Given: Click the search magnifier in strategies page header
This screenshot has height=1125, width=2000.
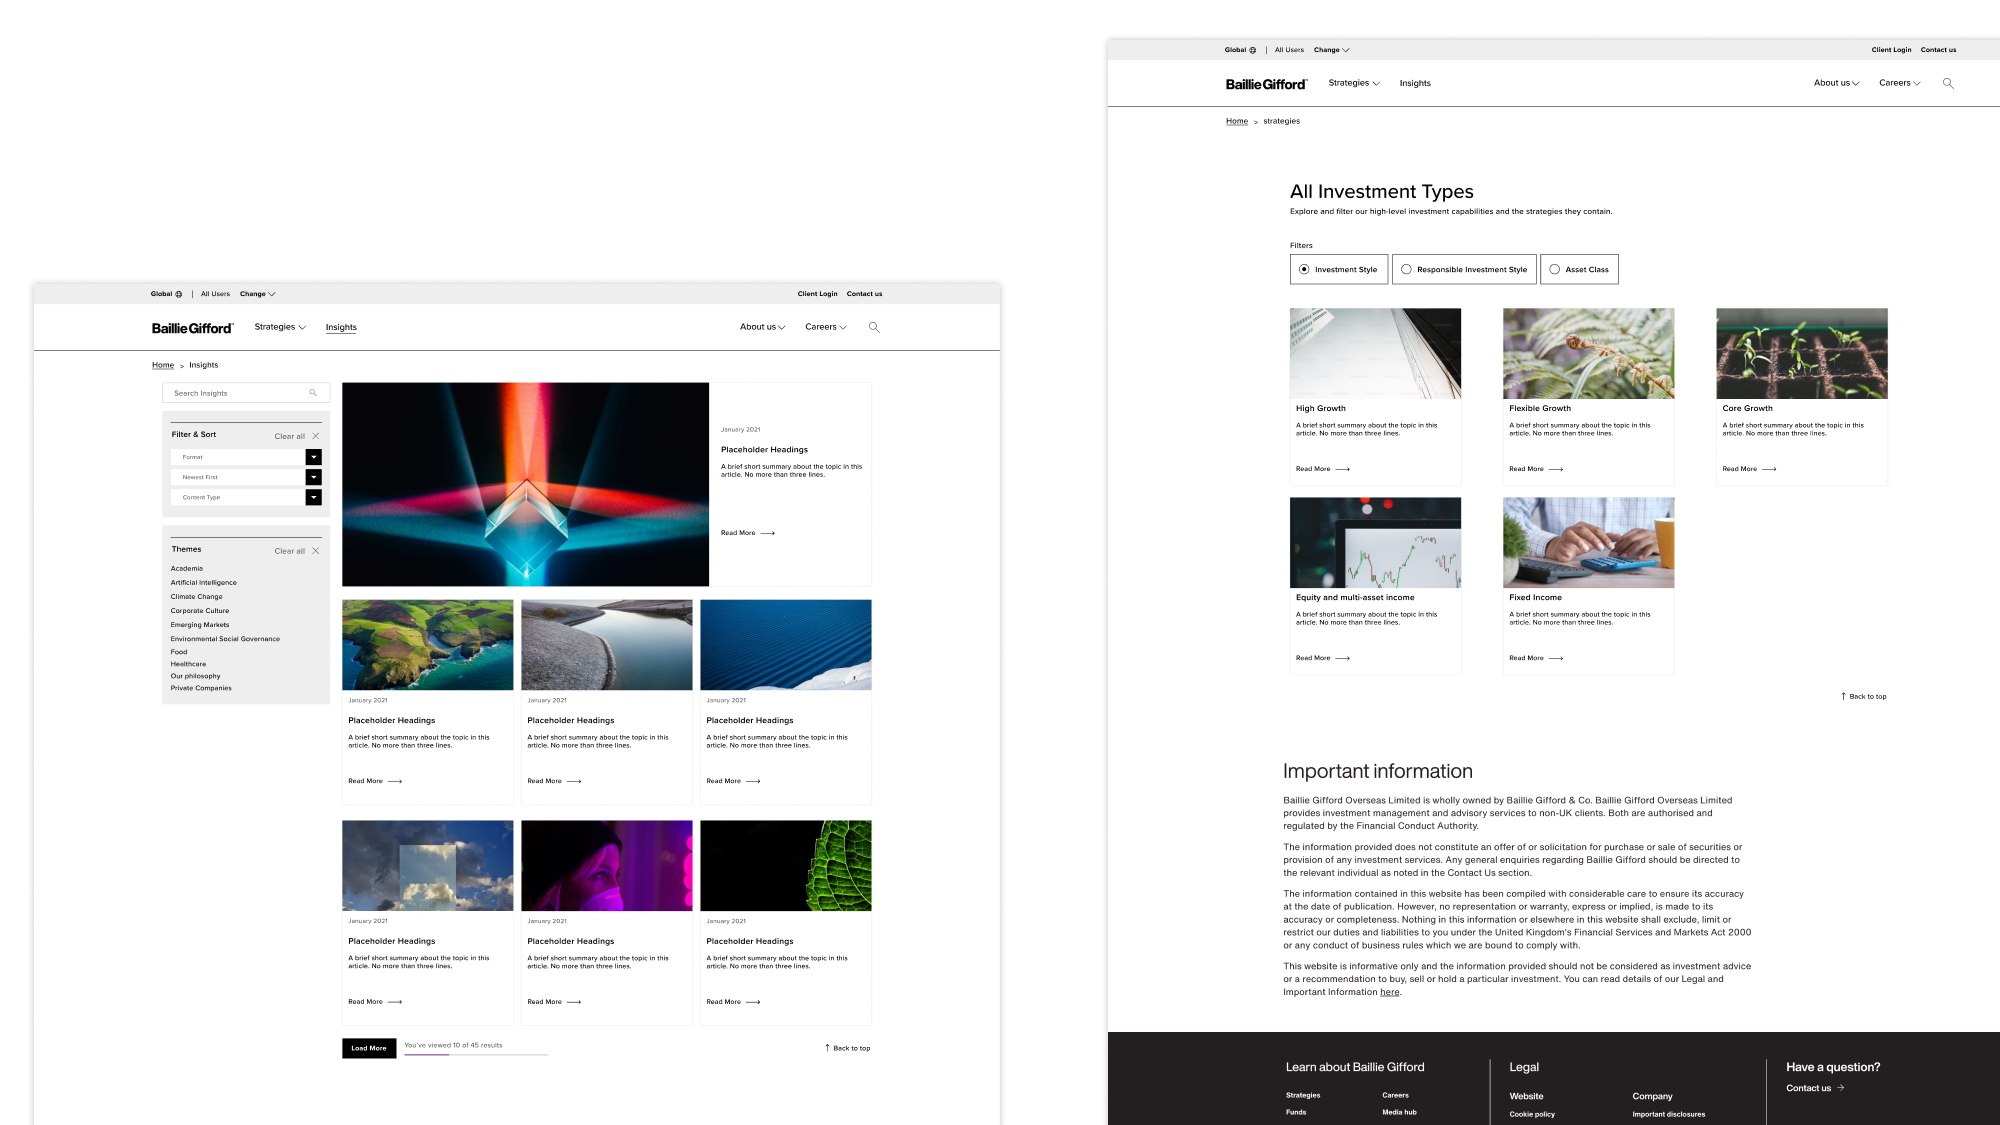Looking at the screenshot, I should click(1948, 83).
